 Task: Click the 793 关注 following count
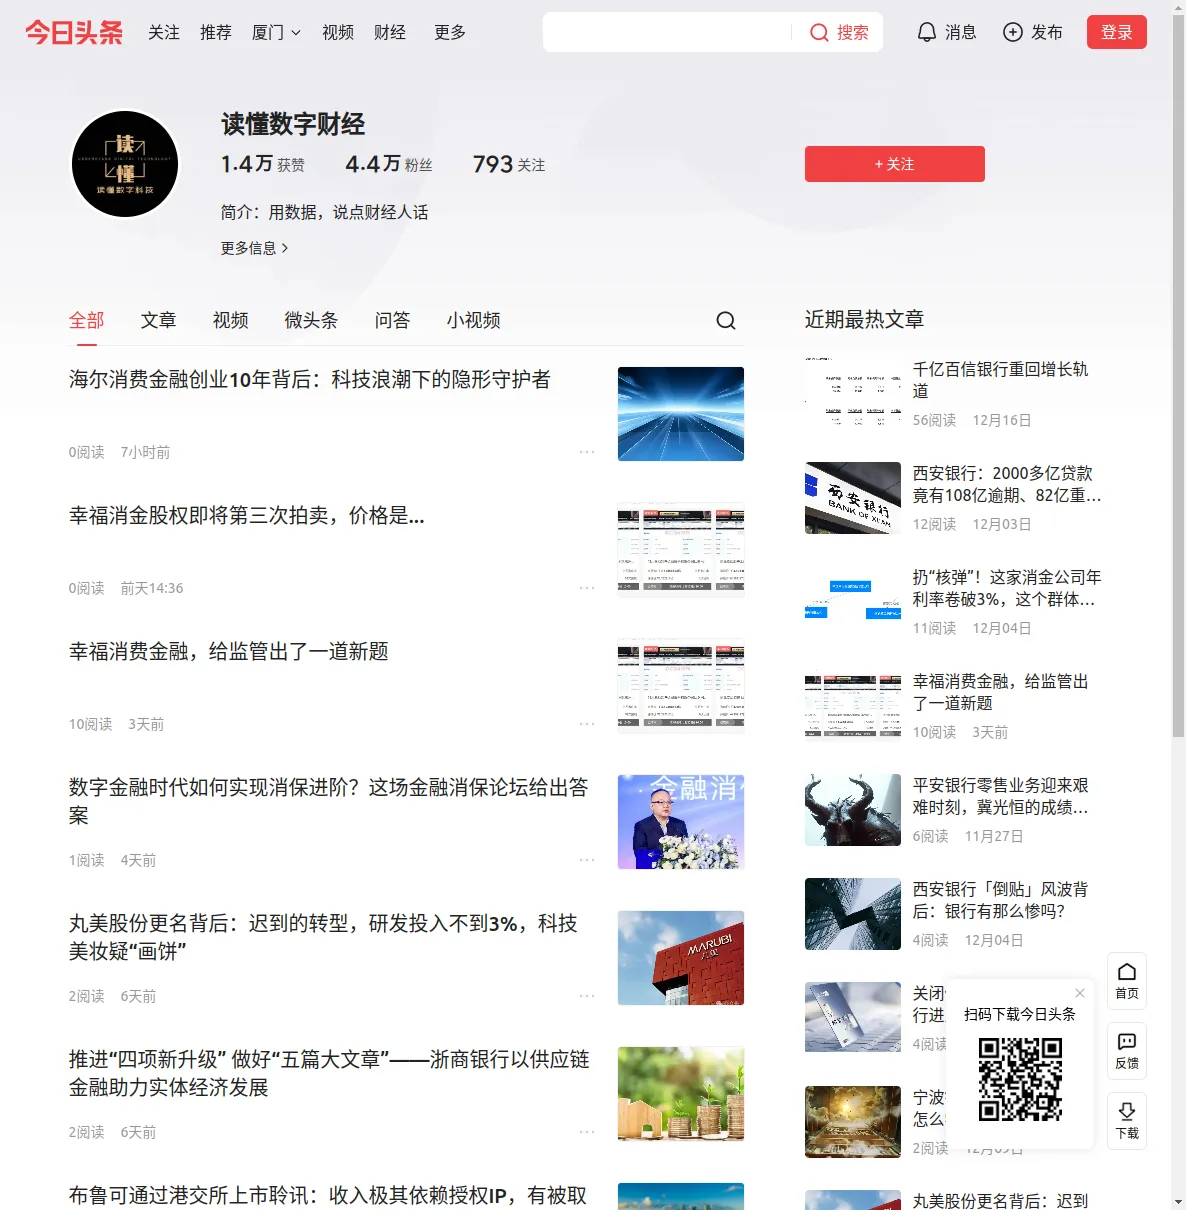tap(509, 164)
